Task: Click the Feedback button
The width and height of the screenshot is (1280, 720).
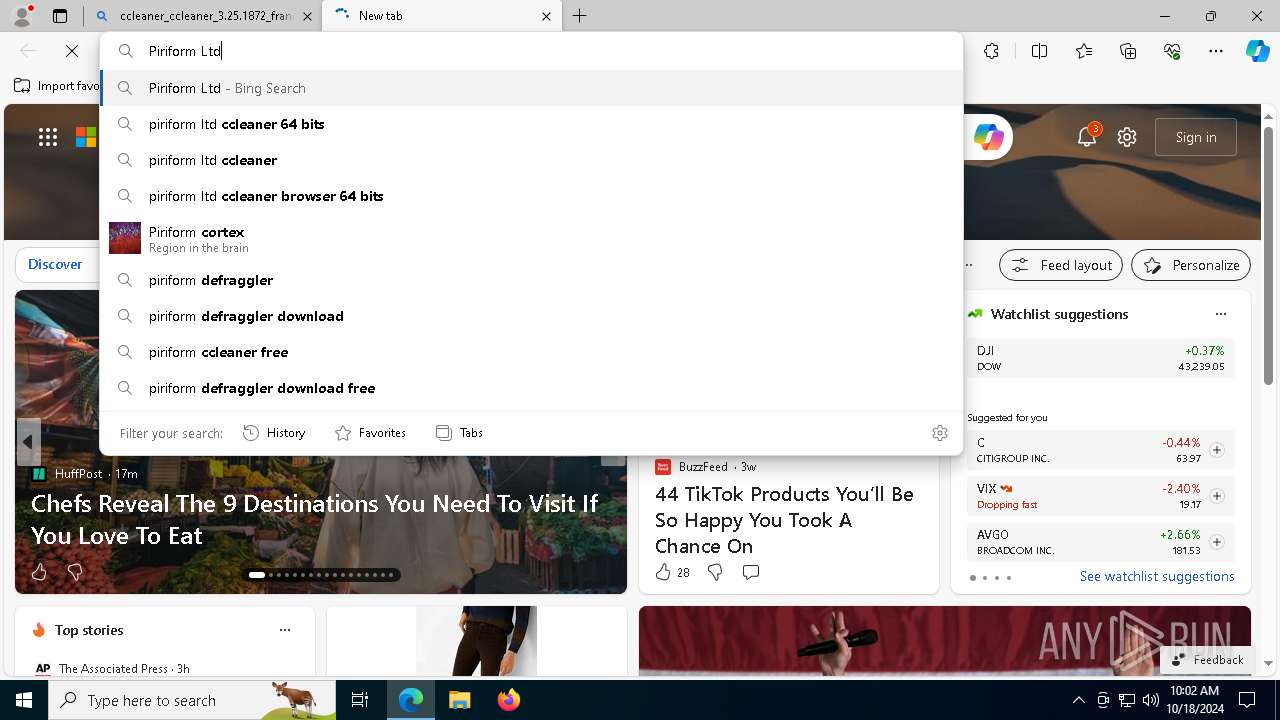Action: point(1207,660)
